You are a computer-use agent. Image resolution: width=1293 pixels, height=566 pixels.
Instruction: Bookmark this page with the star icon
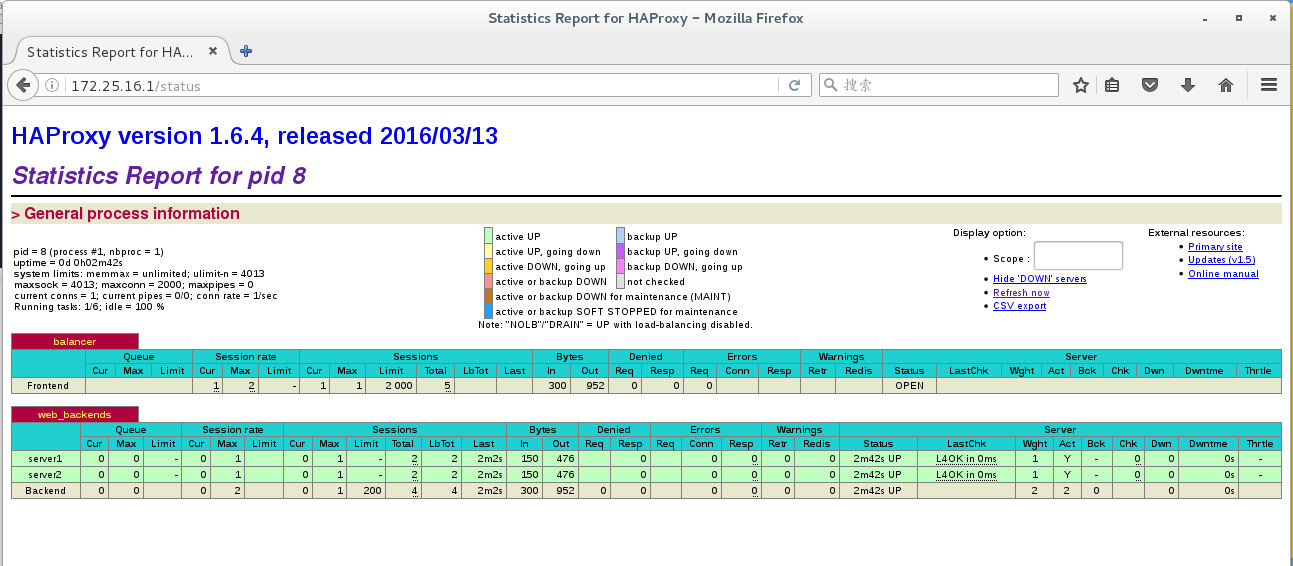[1080, 86]
